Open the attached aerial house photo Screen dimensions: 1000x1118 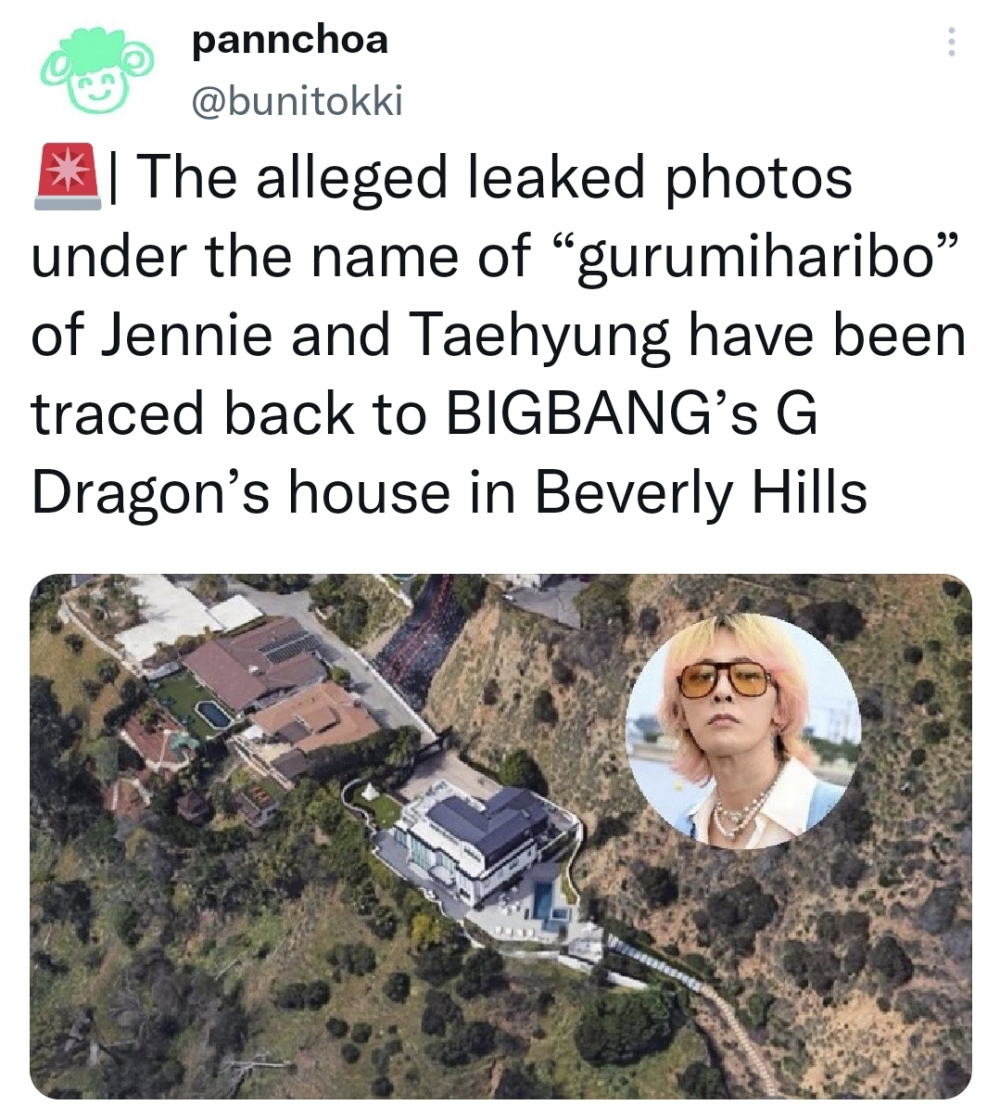500,836
